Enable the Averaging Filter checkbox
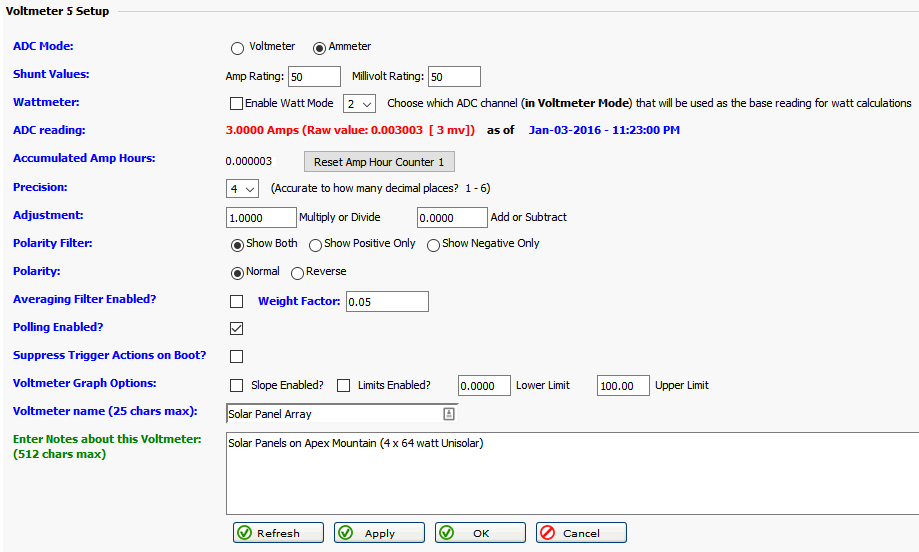 [x=237, y=302]
